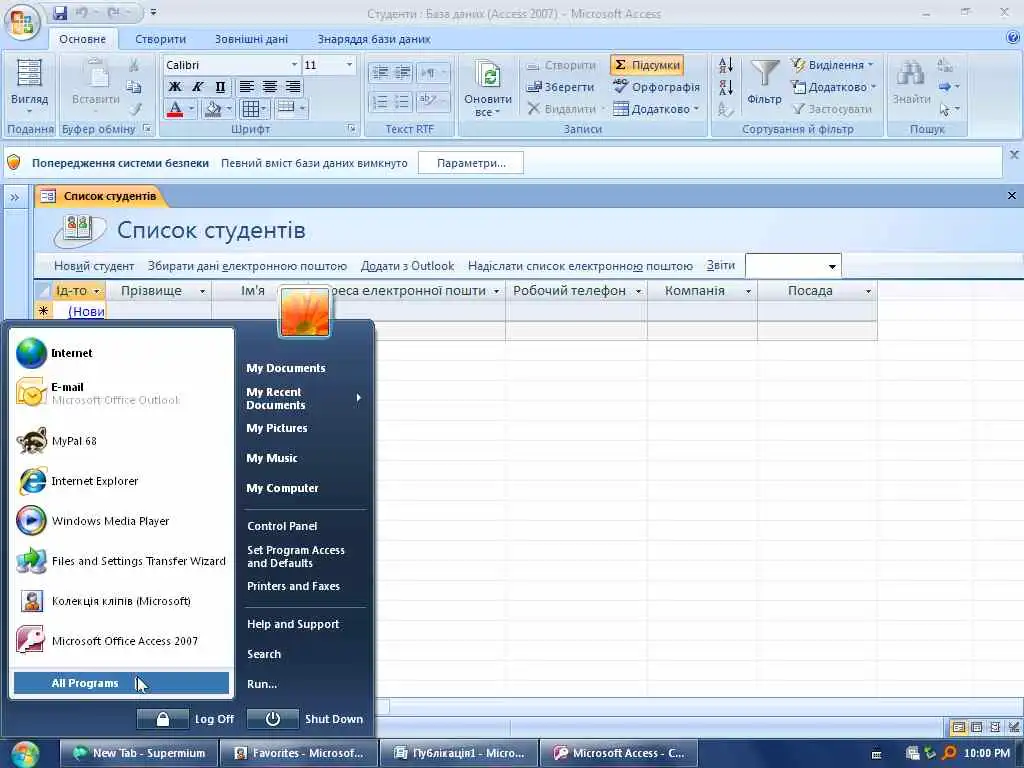Open the Access help icon
This screenshot has height=768, width=1024.
[1013, 38]
